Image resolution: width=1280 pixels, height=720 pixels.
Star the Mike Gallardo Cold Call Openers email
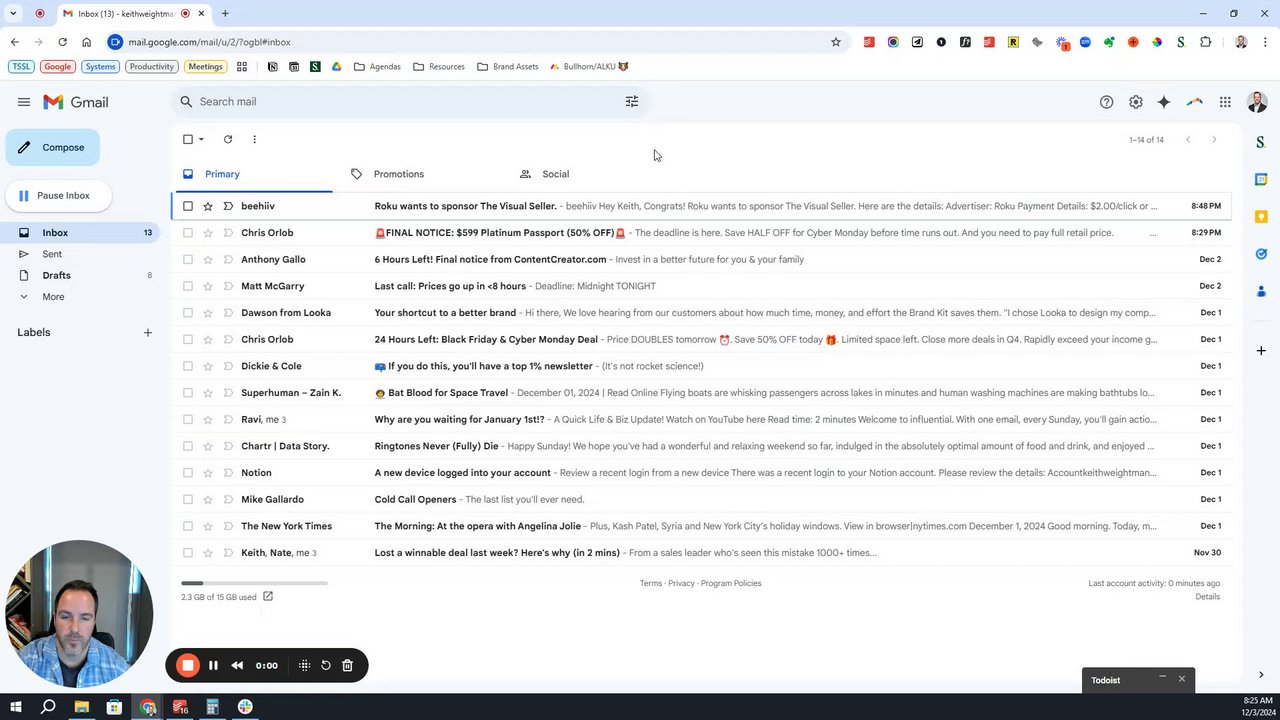click(x=208, y=499)
